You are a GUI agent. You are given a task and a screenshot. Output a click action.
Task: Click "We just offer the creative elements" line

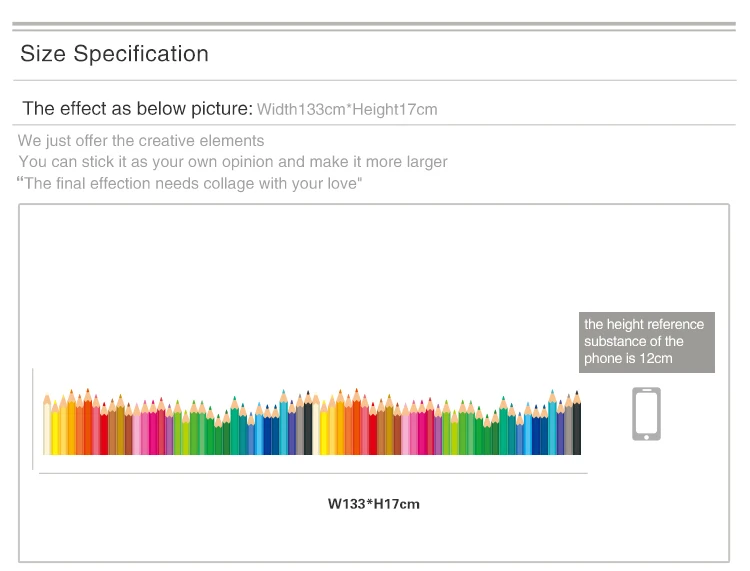141,140
